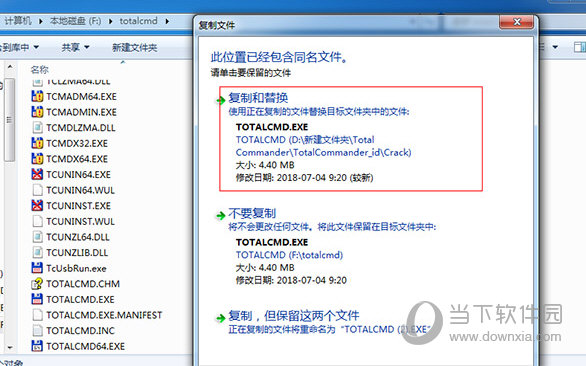The width and height of the screenshot is (586, 366).
Task: Click the TCMDLZMA.DLL file icon
Action: point(37,127)
